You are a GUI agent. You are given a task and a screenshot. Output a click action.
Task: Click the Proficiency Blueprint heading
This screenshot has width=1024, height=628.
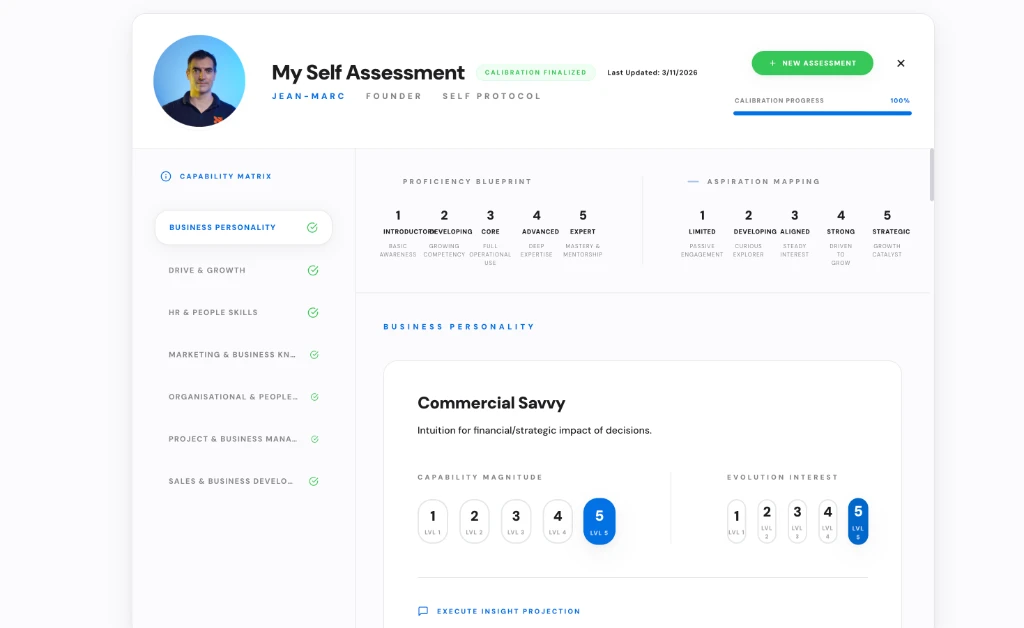tap(467, 181)
